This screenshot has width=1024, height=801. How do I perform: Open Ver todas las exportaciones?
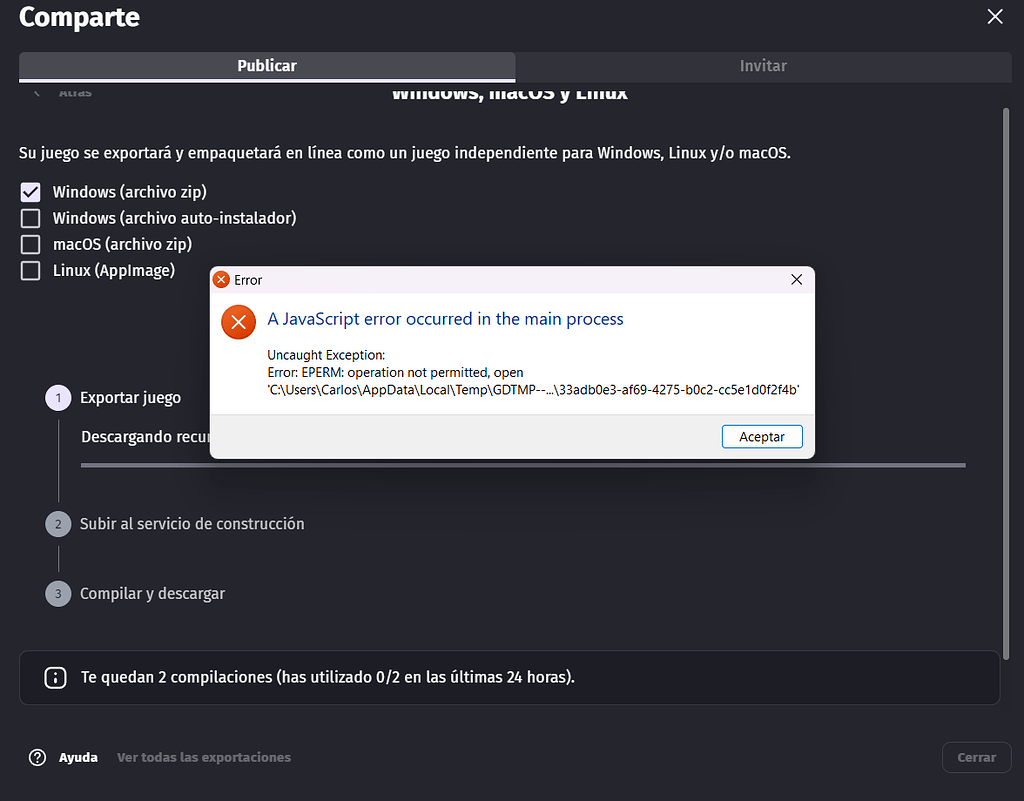(203, 757)
